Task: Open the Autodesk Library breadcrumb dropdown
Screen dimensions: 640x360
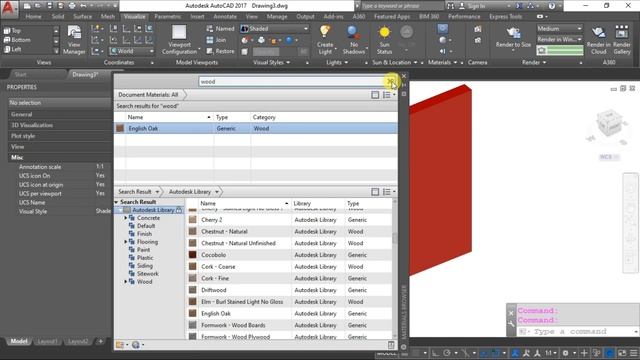Action: click(x=217, y=192)
